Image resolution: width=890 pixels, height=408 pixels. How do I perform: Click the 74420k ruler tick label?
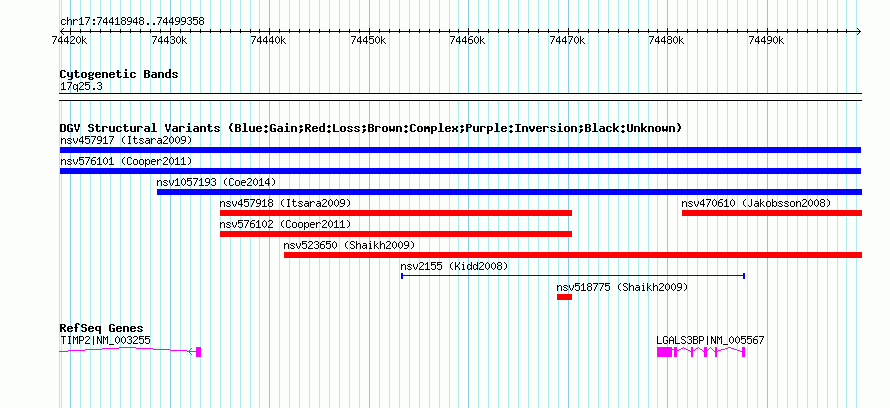(70, 40)
